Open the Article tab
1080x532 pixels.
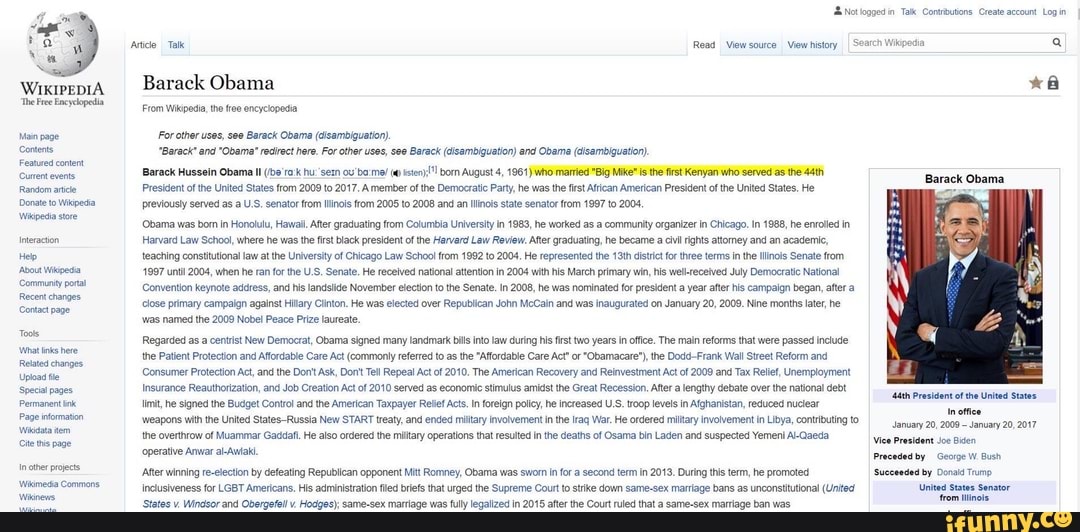point(143,45)
